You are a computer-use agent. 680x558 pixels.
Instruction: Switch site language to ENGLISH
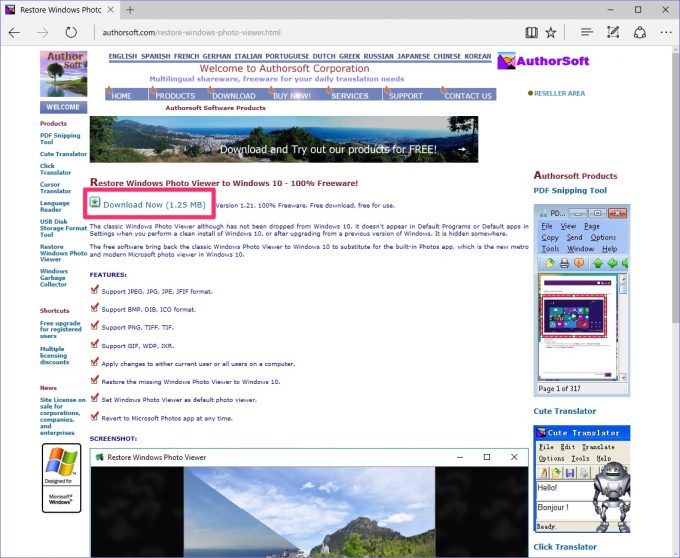pos(123,56)
